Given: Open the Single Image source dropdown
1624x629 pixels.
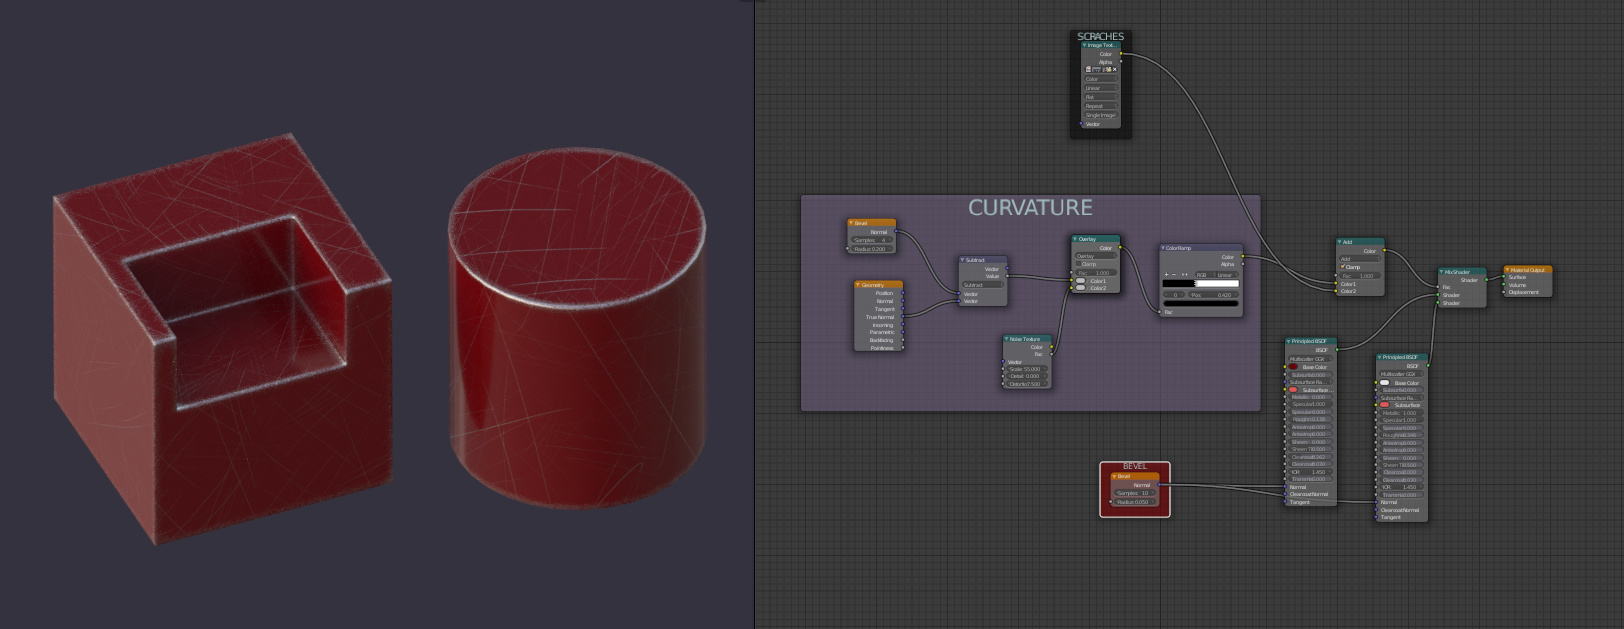Looking at the screenshot, I should [1100, 115].
